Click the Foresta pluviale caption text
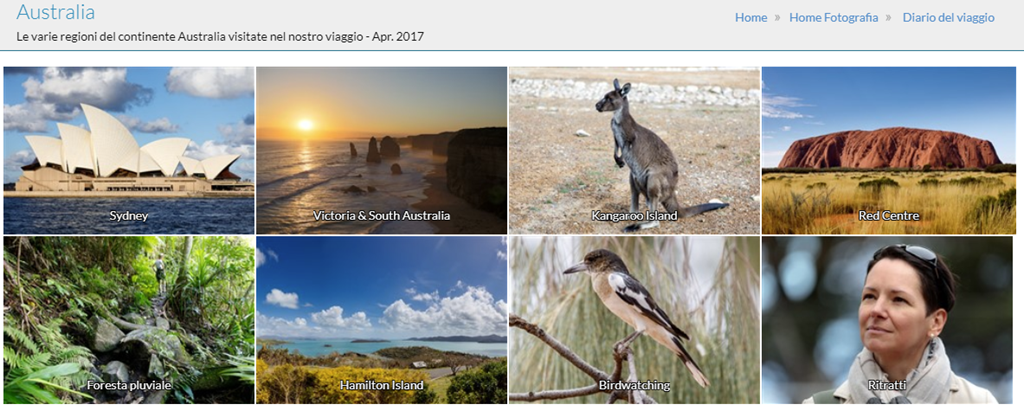The width and height of the screenshot is (1024, 417). coord(129,385)
